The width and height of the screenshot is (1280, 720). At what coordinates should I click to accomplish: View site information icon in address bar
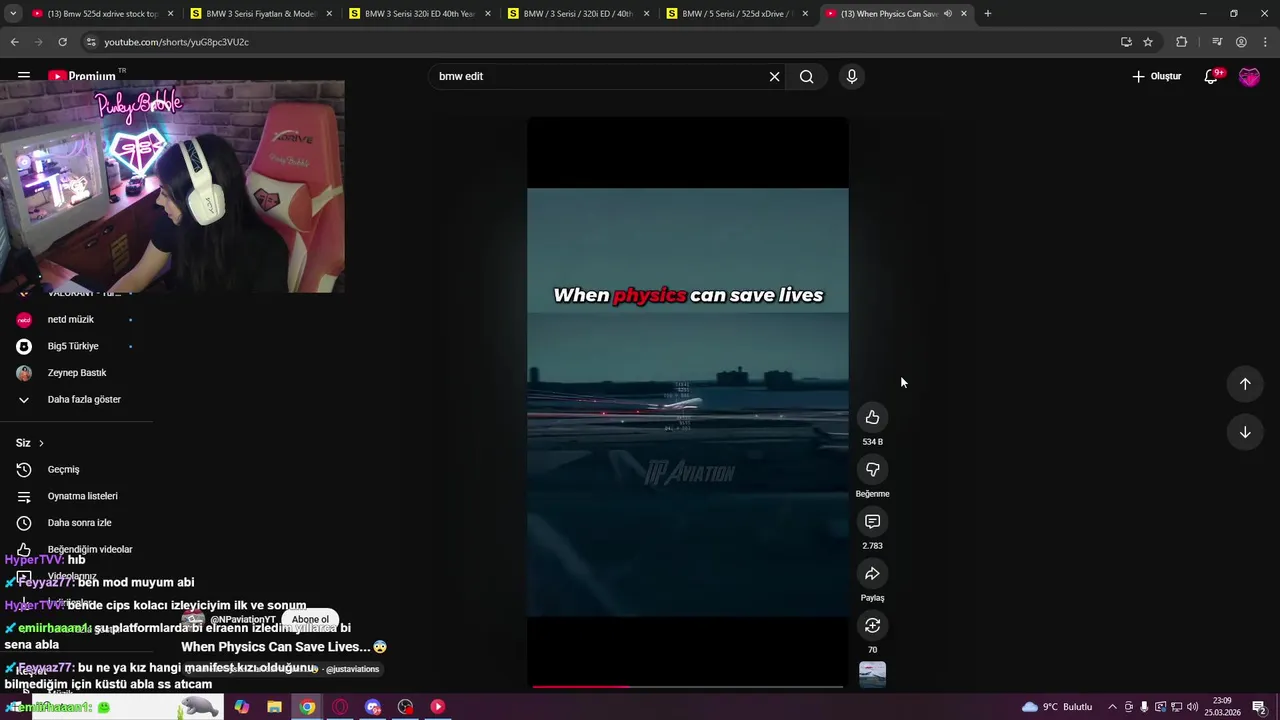pyautogui.click(x=91, y=42)
